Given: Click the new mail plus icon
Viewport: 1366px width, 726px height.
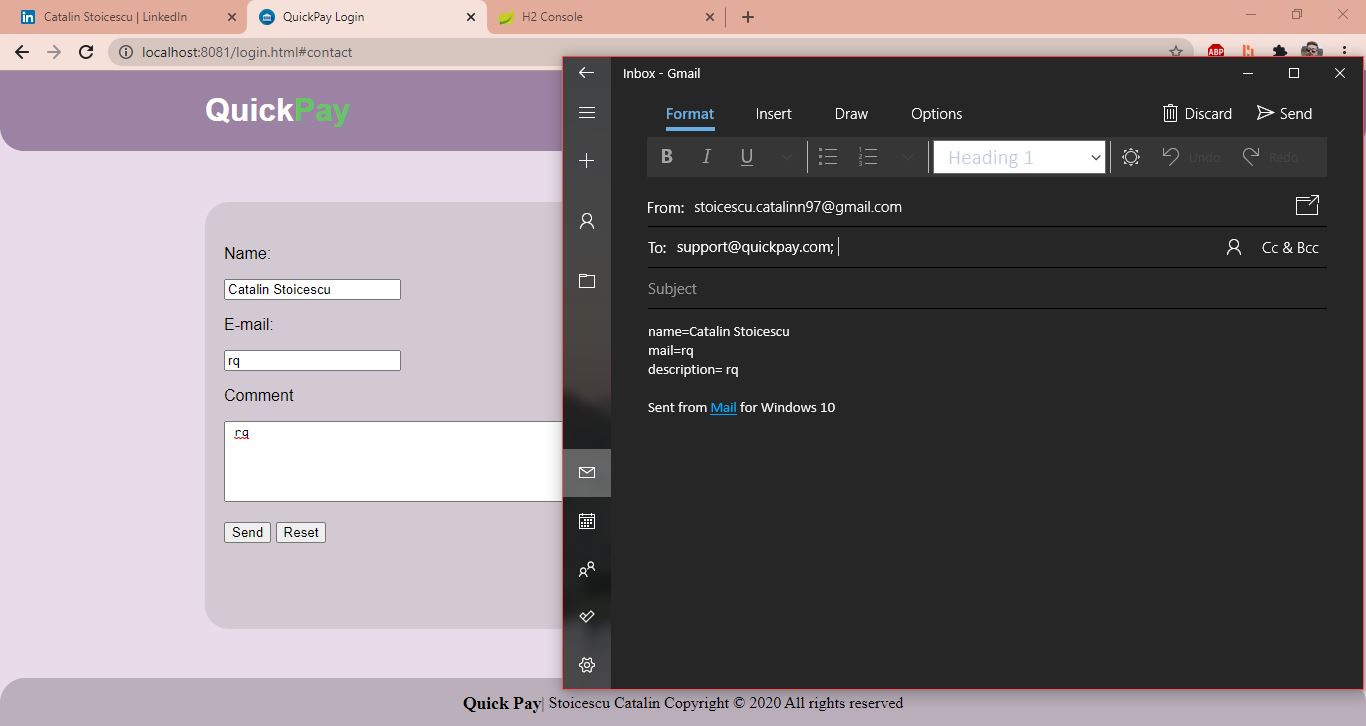Looking at the screenshot, I should pos(587,161).
